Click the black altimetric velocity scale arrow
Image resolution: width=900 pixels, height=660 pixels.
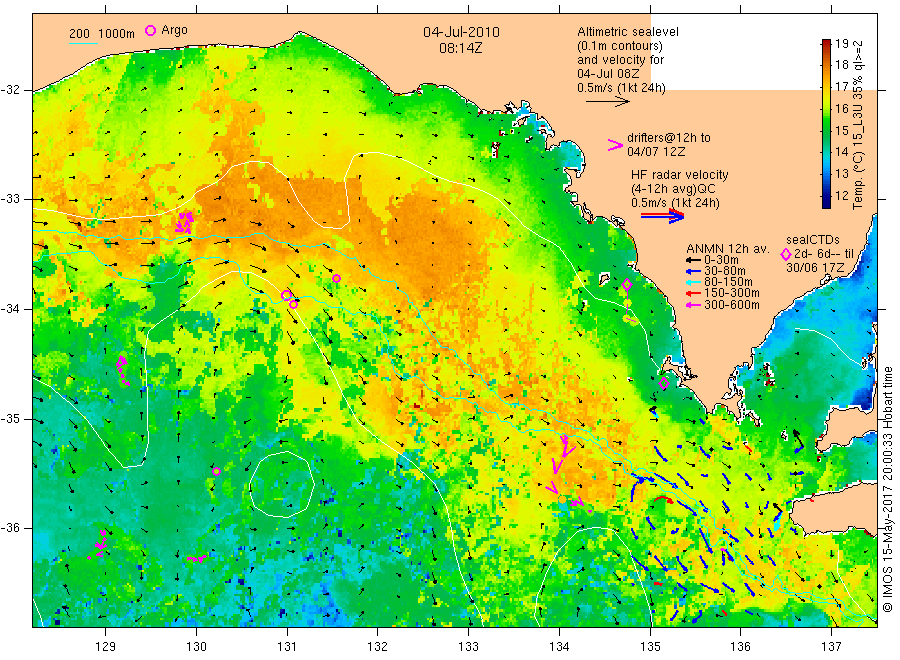click(608, 102)
